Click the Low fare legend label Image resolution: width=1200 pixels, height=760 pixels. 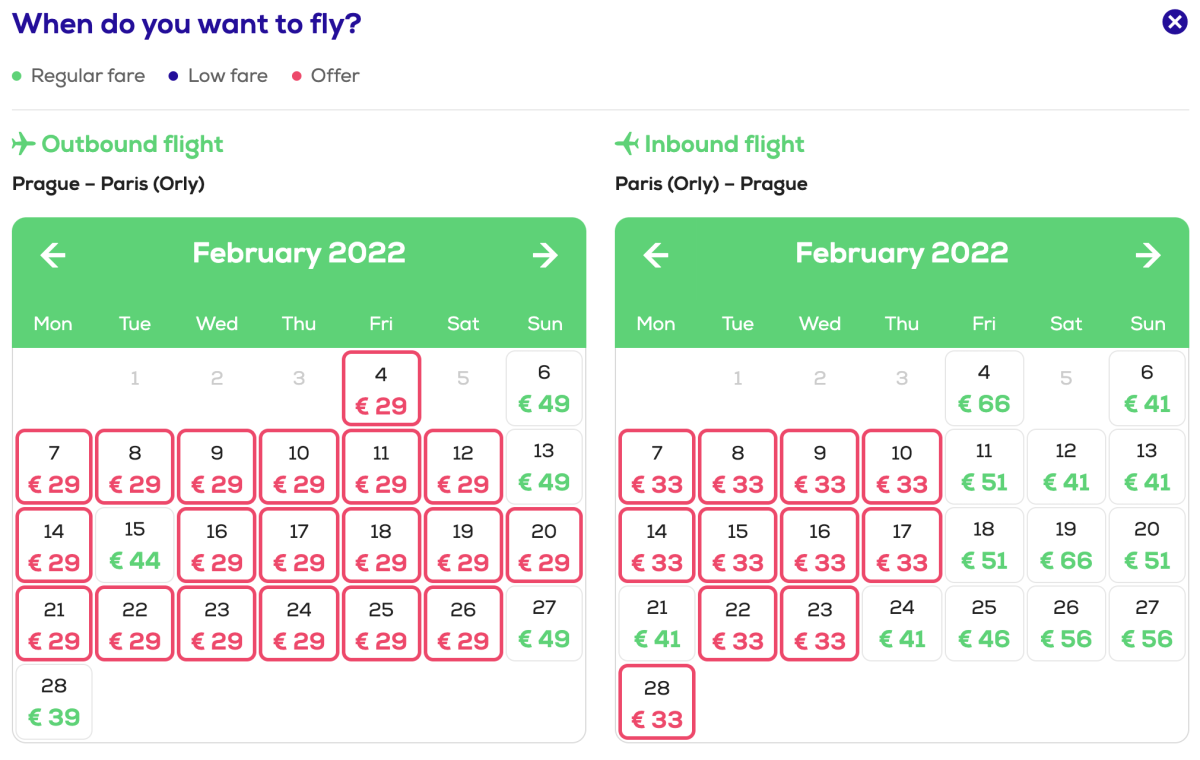click(x=227, y=76)
